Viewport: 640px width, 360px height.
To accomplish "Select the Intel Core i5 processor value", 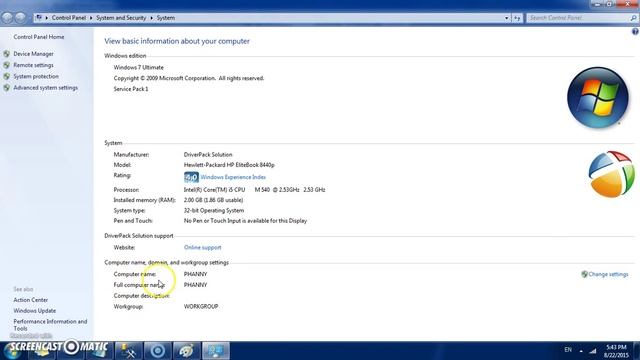I will click(254, 190).
